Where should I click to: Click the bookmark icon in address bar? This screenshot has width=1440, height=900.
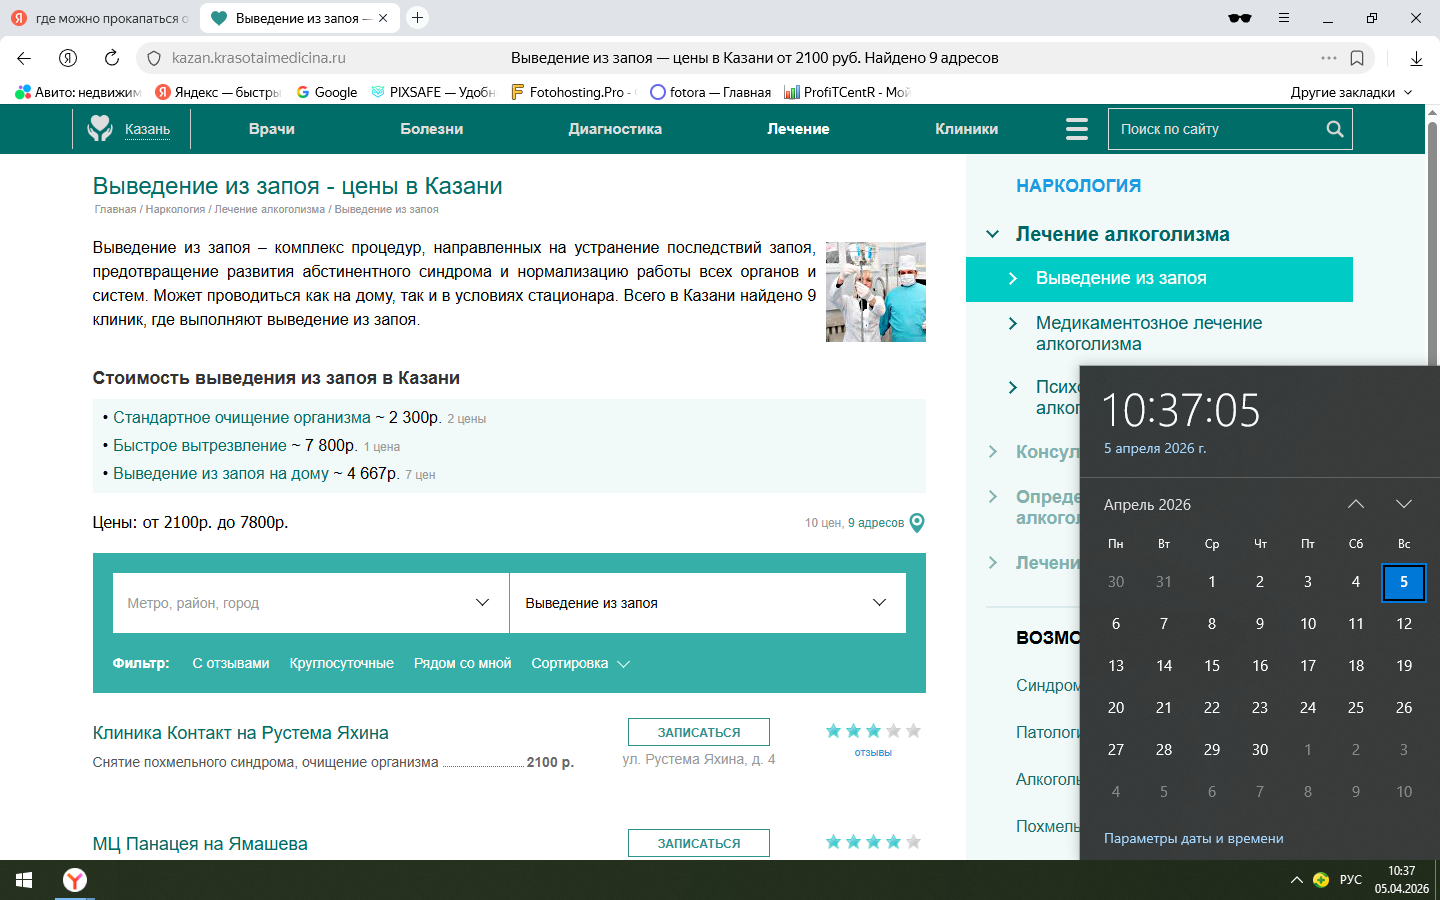1357,58
